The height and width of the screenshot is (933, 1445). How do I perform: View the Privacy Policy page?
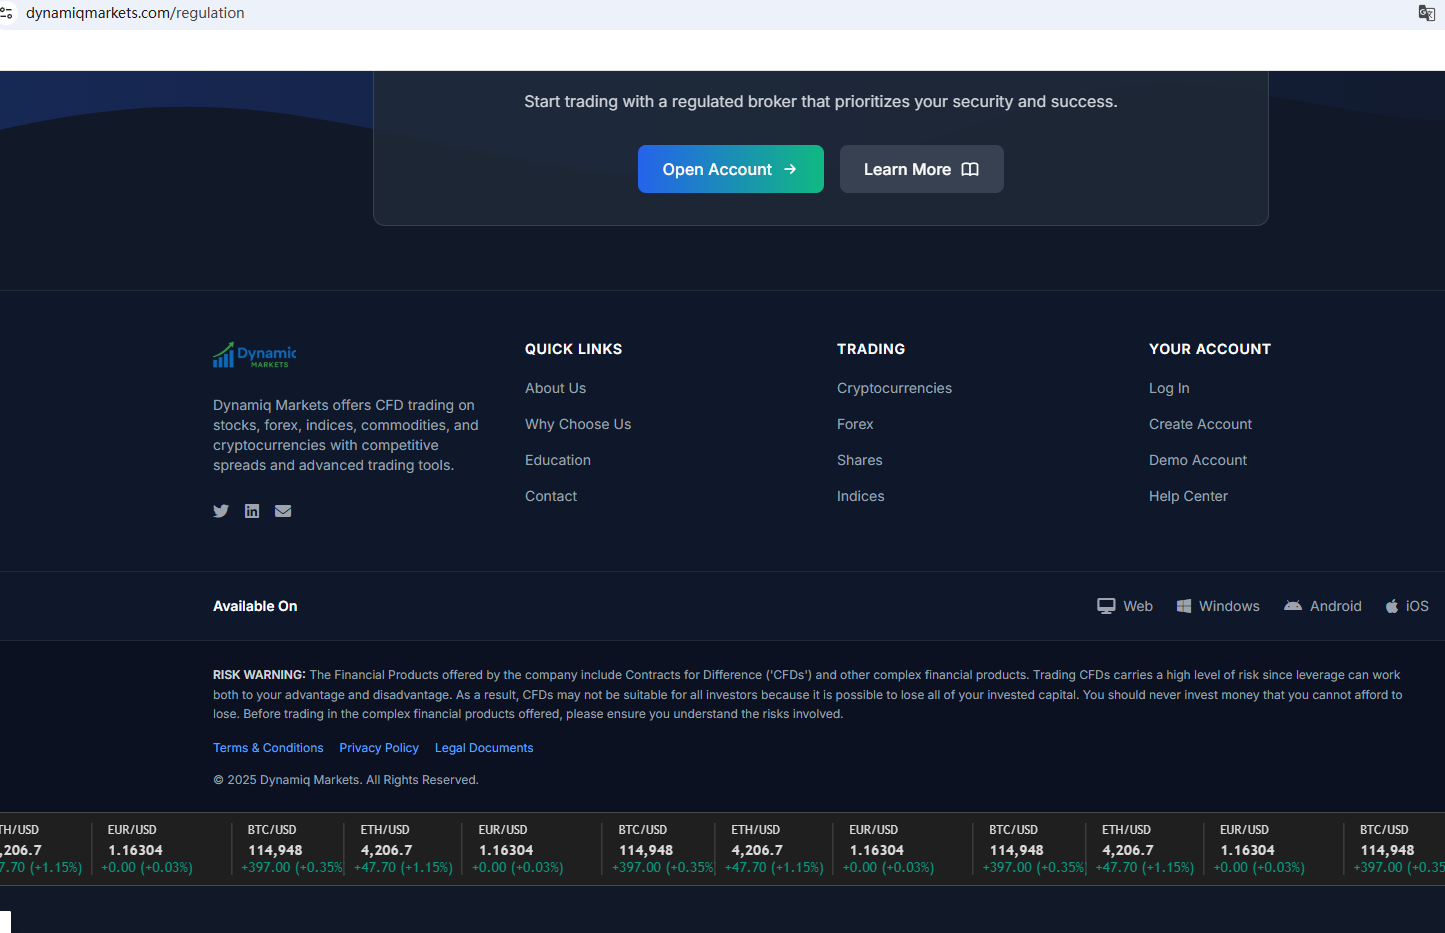pyautogui.click(x=379, y=748)
